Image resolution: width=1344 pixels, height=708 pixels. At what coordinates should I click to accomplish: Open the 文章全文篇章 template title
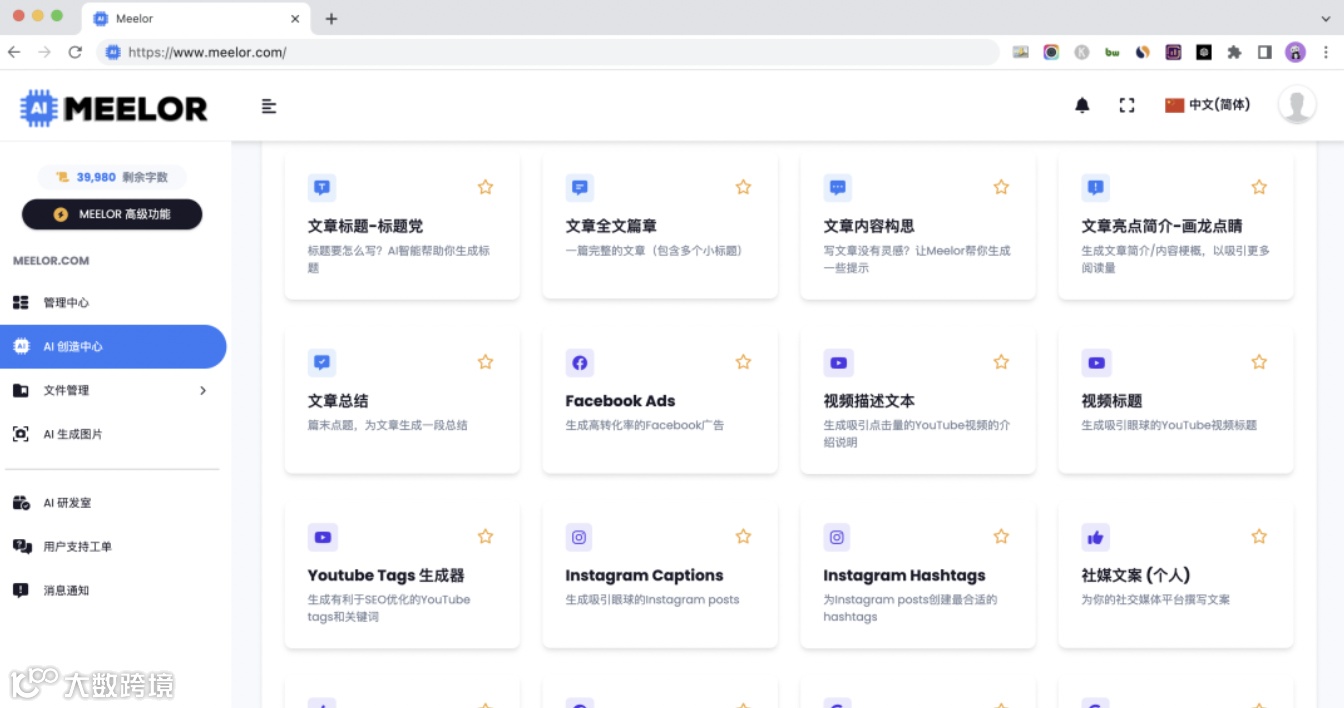[x=611, y=226]
